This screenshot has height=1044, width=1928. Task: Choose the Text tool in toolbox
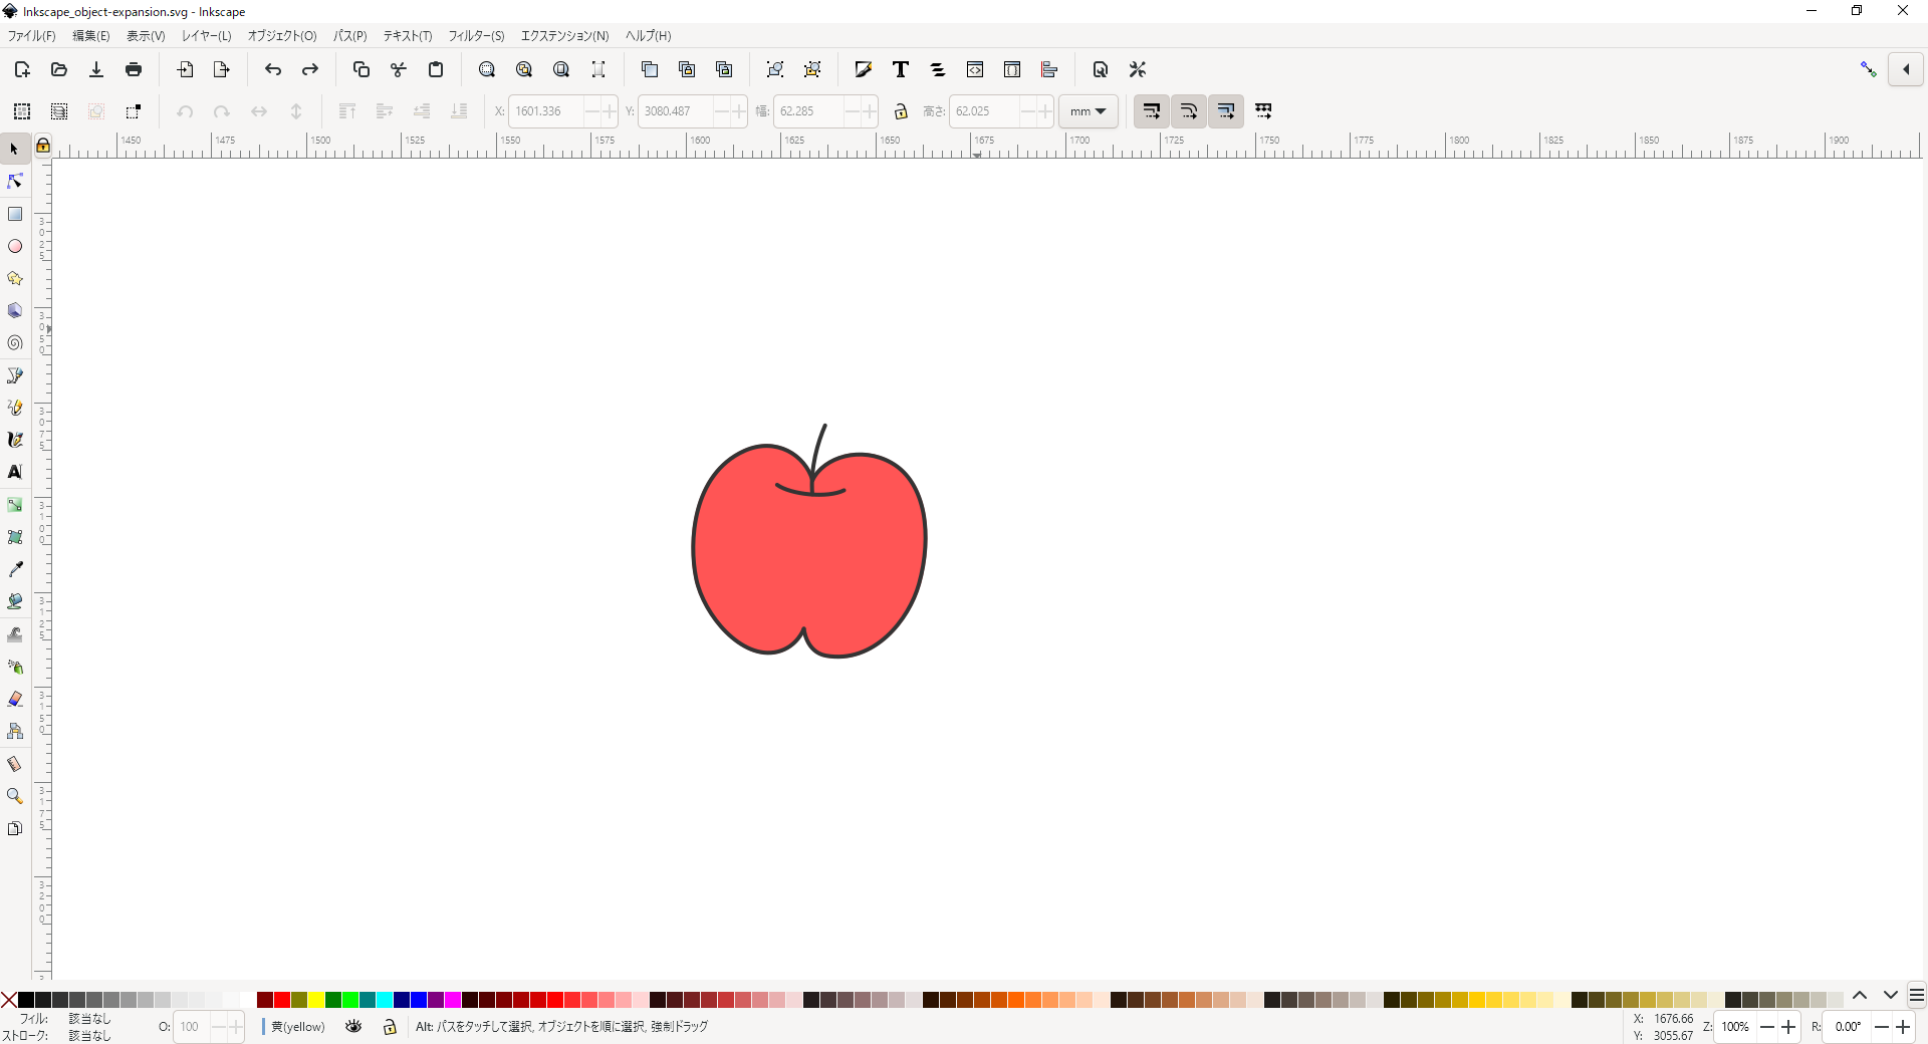pos(15,472)
